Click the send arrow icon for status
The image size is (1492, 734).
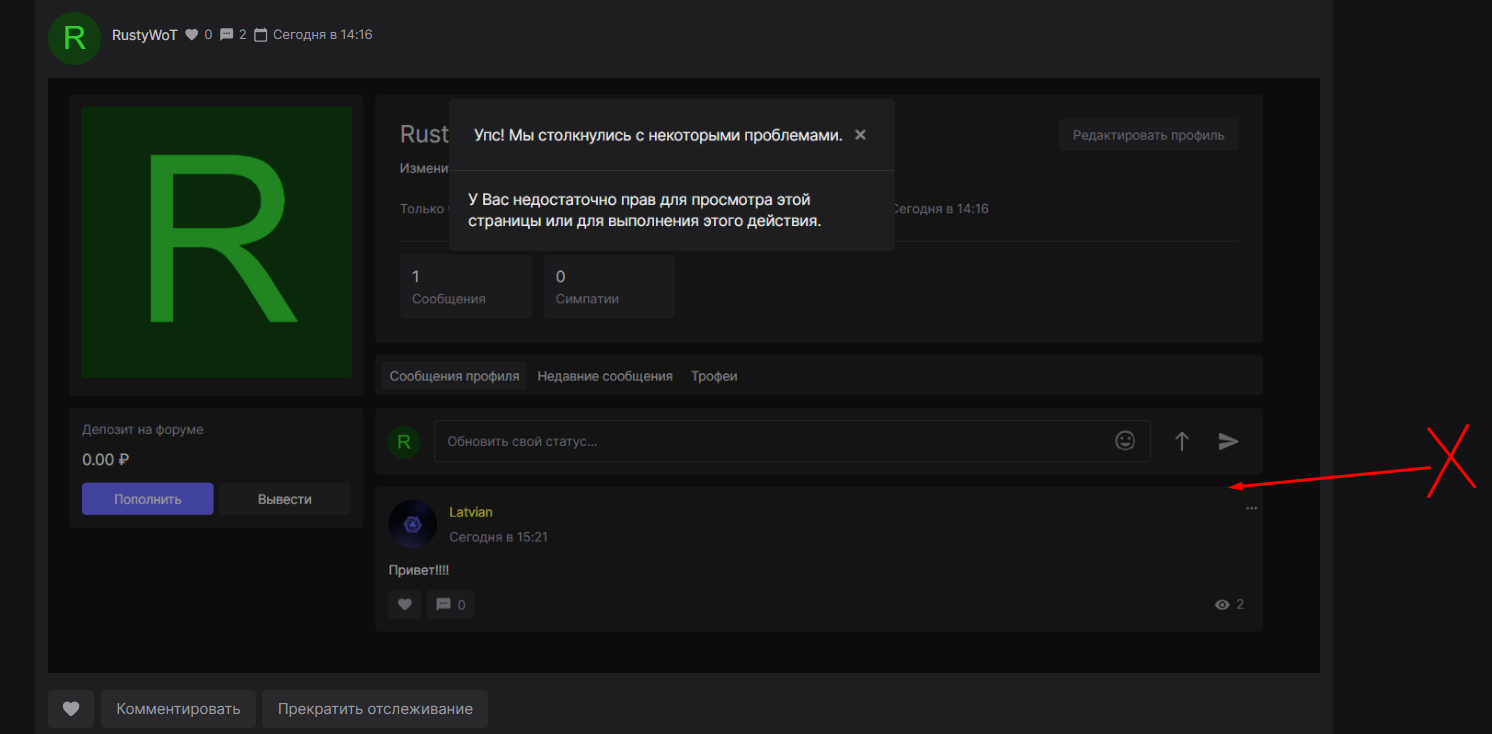[x=1228, y=441]
